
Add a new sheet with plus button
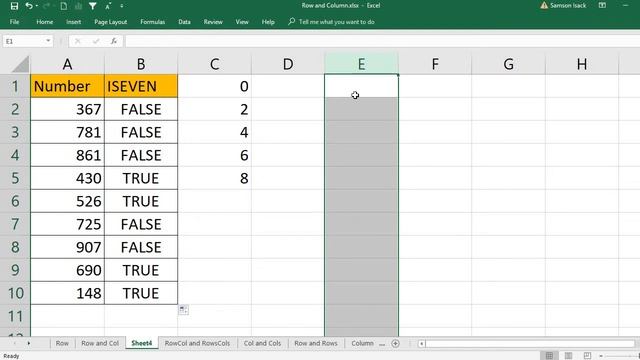pyautogui.click(x=395, y=344)
